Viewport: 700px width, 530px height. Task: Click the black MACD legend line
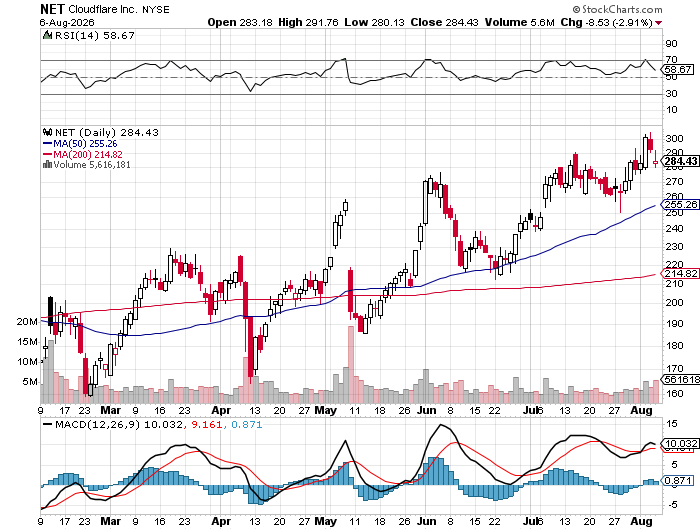[47, 424]
